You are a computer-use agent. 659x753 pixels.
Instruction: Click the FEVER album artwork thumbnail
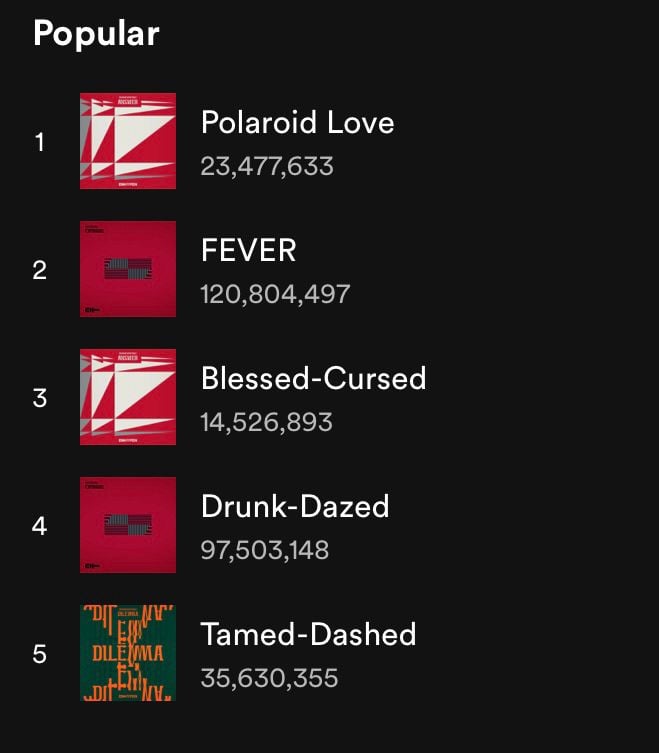pos(128,269)
